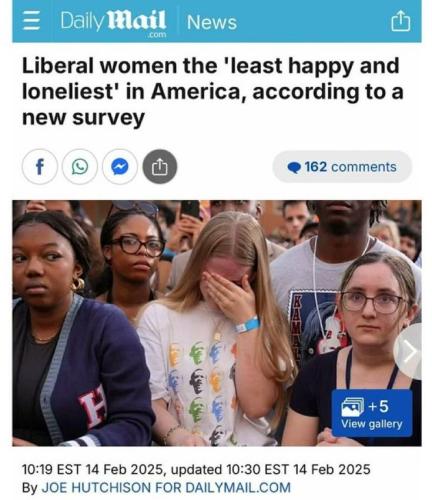
Task: Tap the .com text under logo
Action: coord(157,35)
